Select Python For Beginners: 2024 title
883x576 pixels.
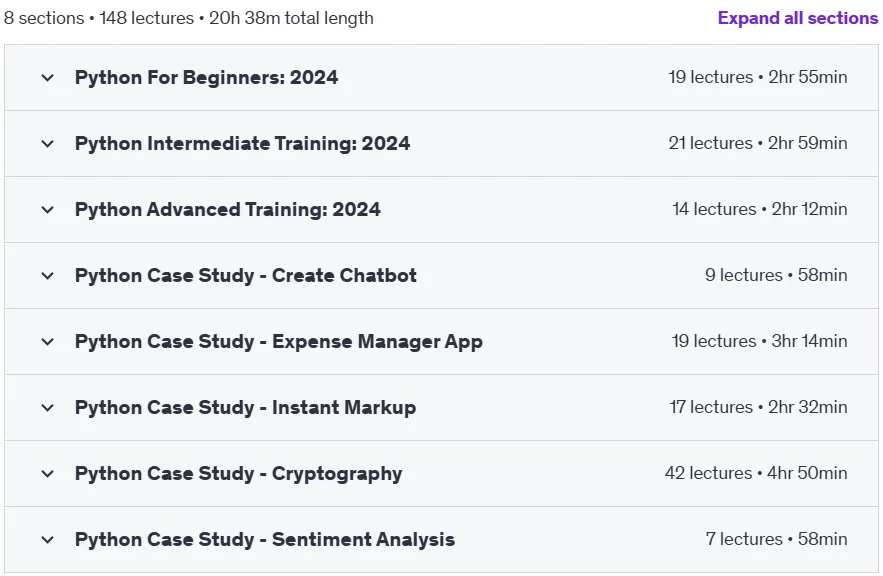[206, 77]
